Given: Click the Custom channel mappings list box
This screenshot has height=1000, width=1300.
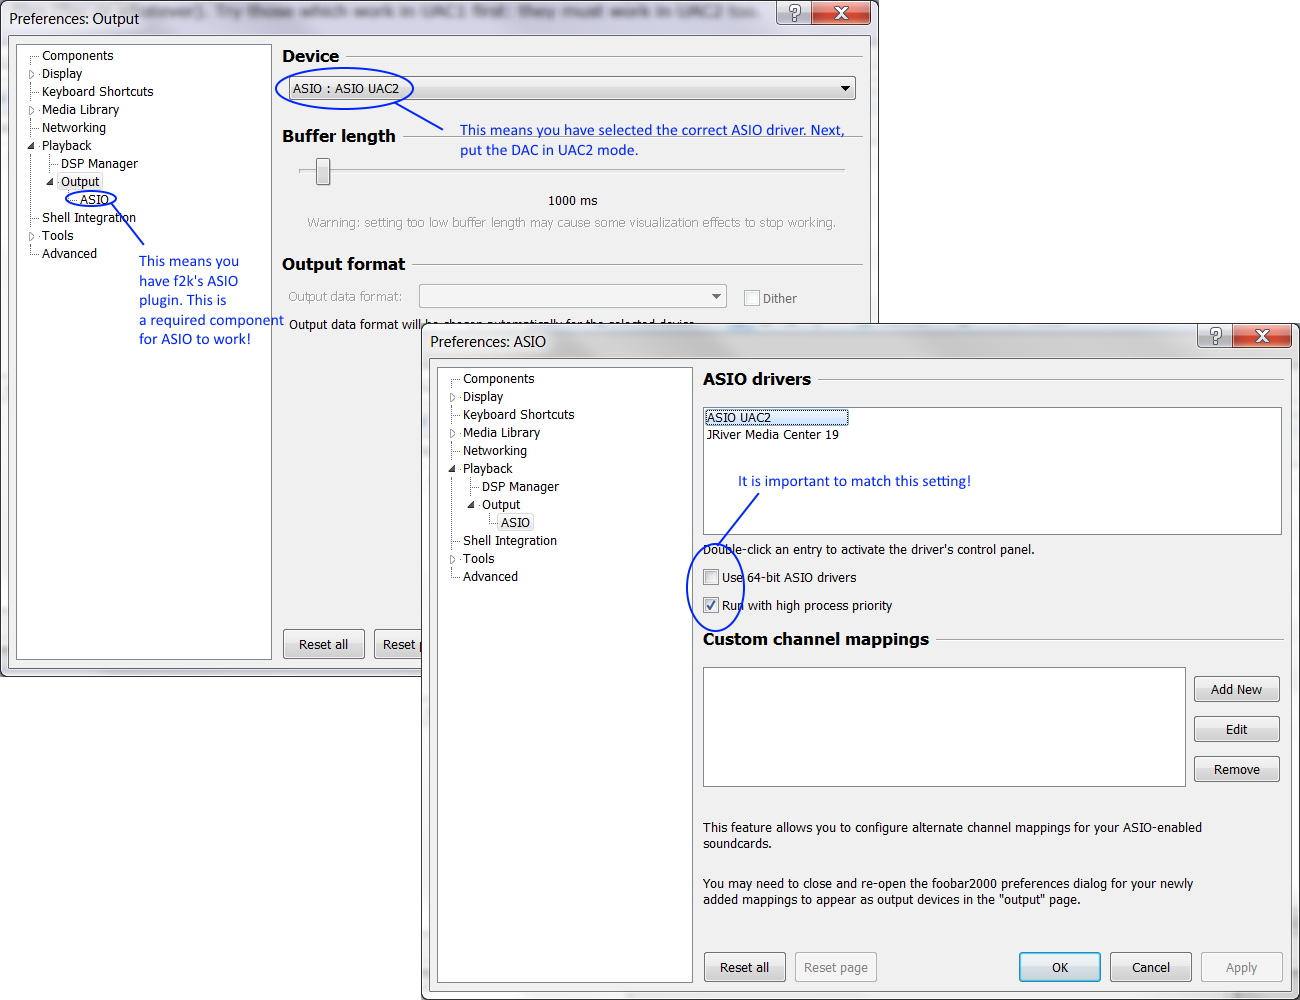Looking at the screenshot, I should [x=944, y=727].
